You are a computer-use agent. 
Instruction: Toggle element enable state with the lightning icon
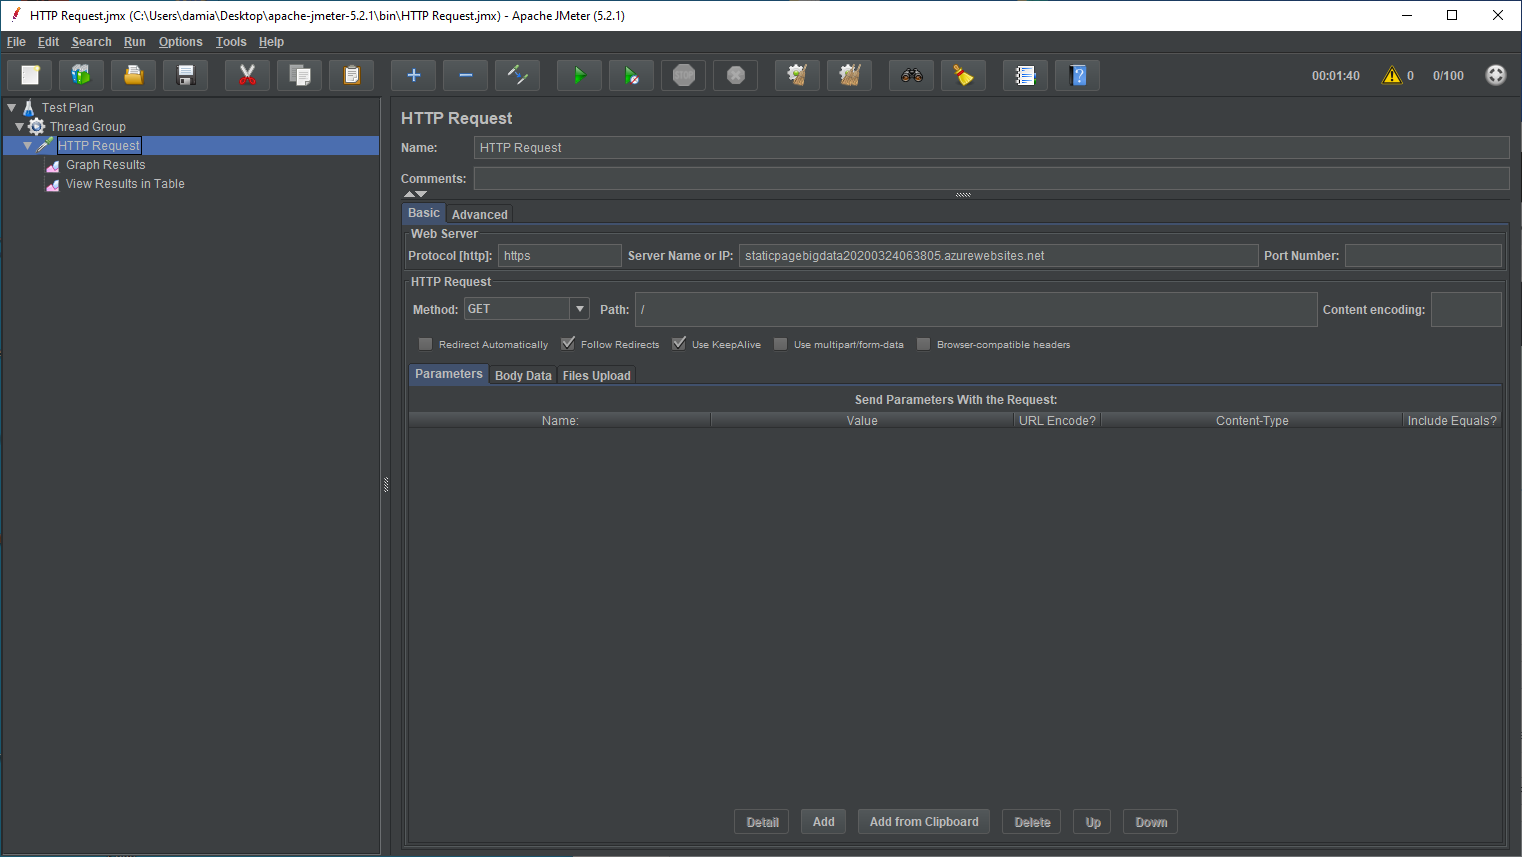(x=517, y=75)
